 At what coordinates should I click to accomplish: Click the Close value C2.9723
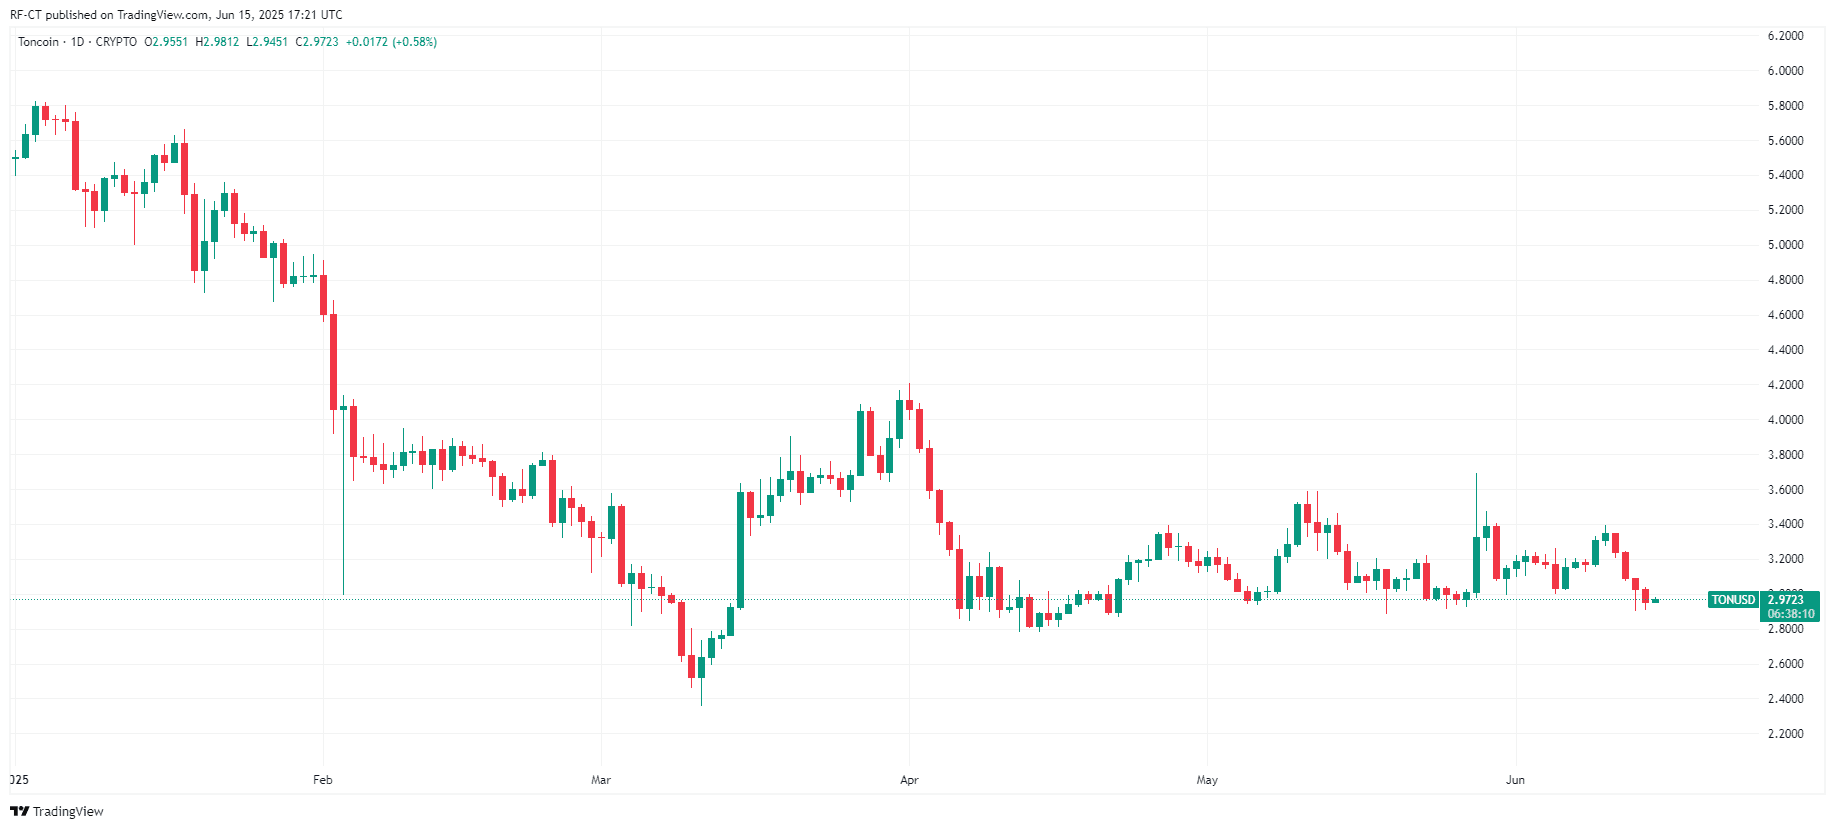click(x=317, y=42)
